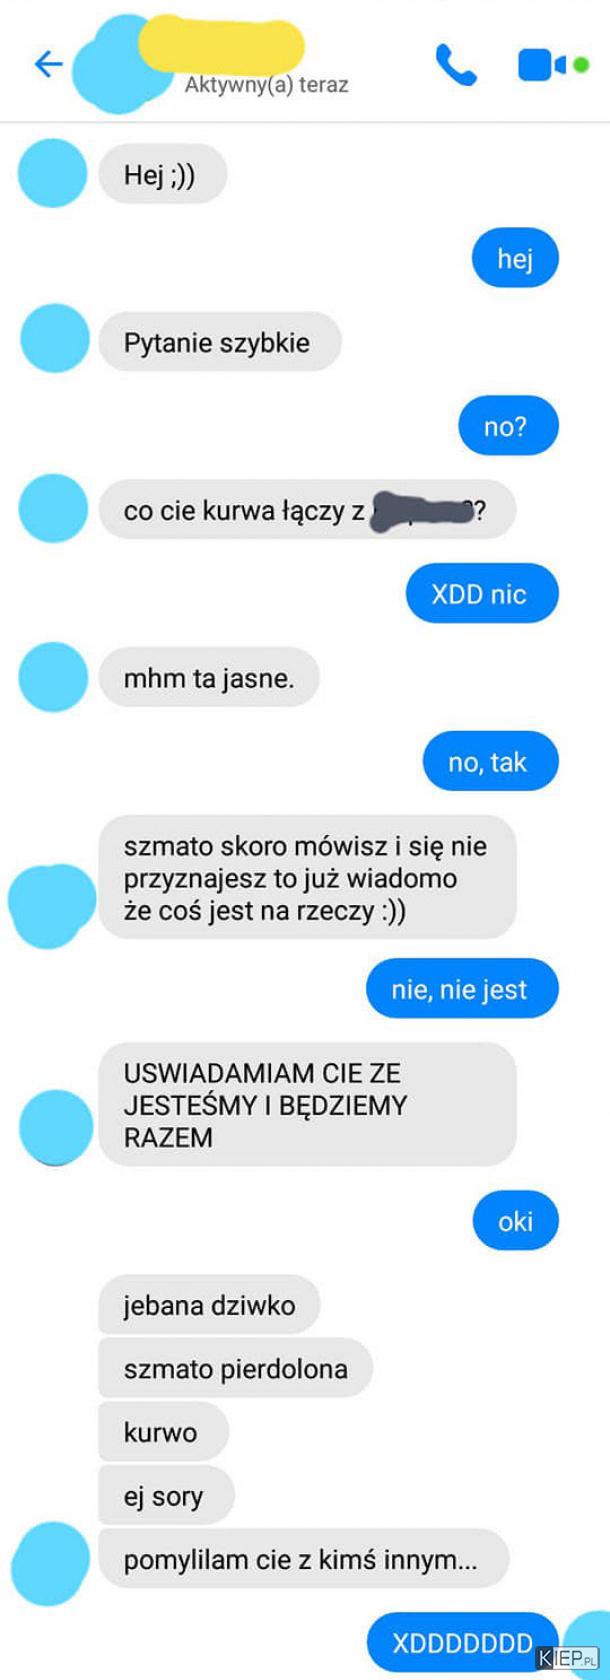Select the blue 'no?' reply bubble
Screen dimensions: 610x1680
(x=508, y=426)
